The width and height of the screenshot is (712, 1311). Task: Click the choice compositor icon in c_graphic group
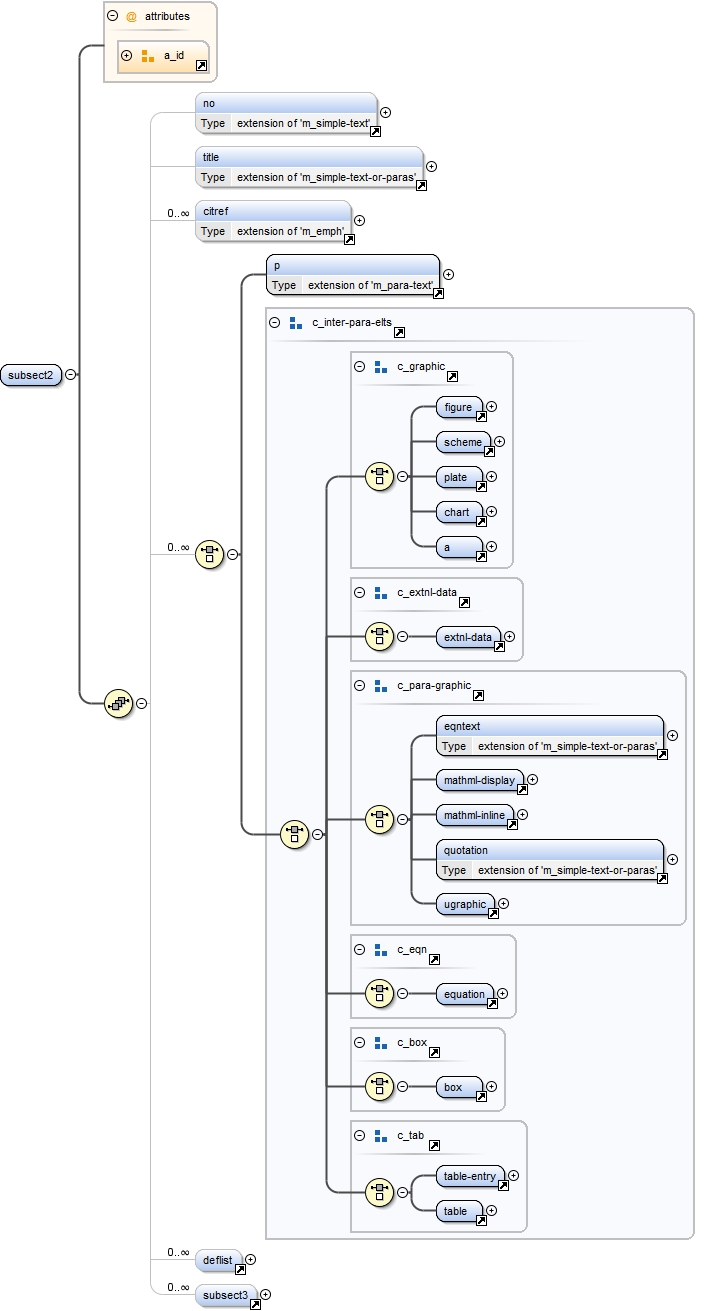point(379,477)
